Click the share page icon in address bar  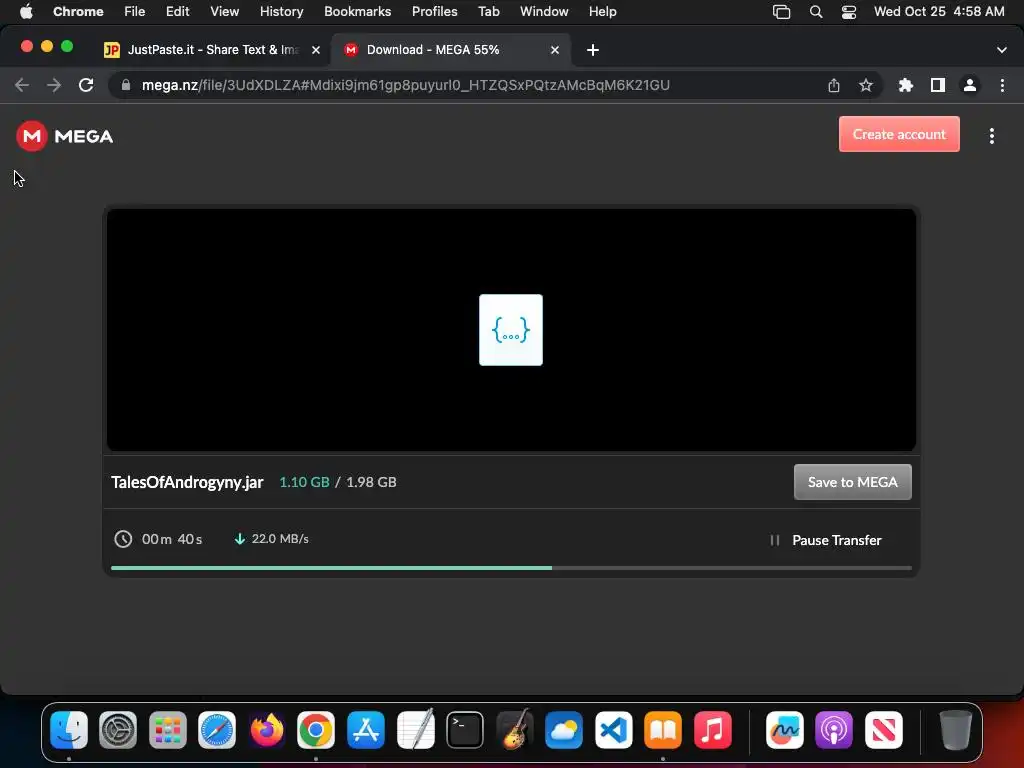tap(833, 85)
